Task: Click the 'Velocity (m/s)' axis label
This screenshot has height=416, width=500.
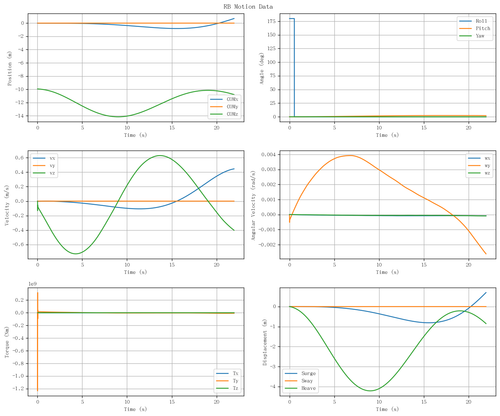Action: coord(7,205)
